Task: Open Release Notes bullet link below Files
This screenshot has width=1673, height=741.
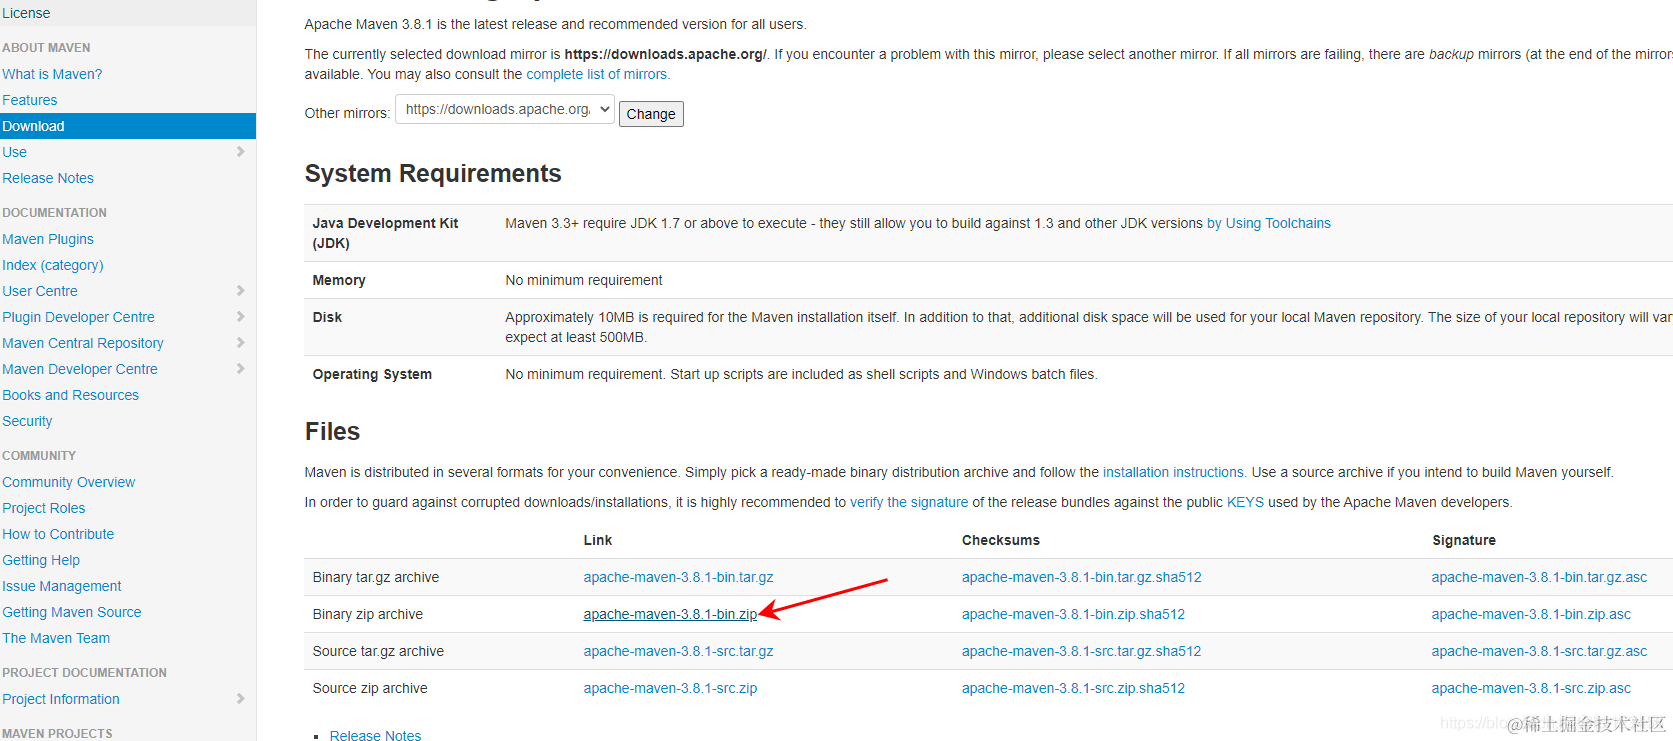Action: coord(375,735)
